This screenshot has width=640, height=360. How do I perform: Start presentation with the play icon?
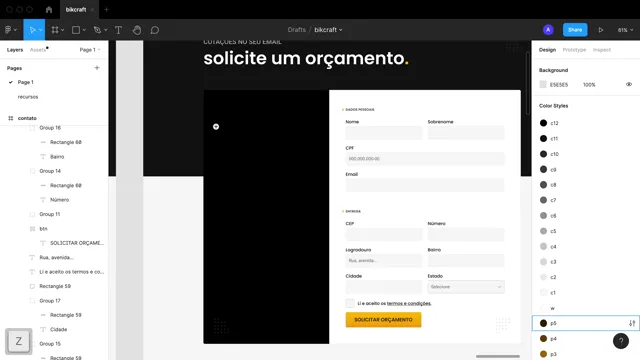(x=601, y=30)
